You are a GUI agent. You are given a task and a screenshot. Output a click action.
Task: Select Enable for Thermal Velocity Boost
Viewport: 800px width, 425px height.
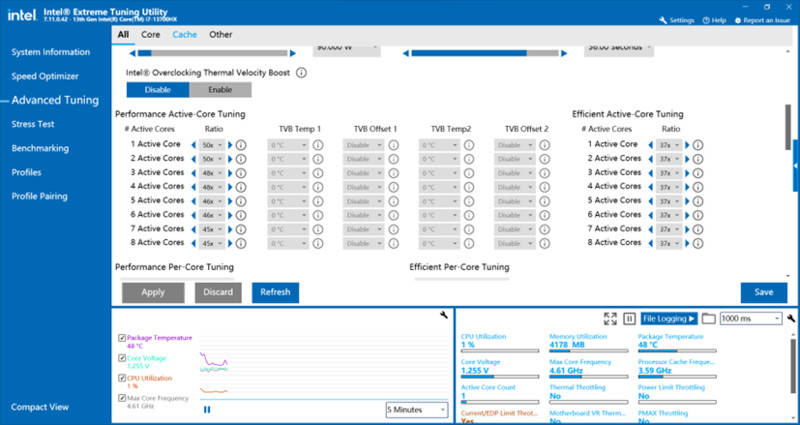pyautogui.click(x=220, y=90)
